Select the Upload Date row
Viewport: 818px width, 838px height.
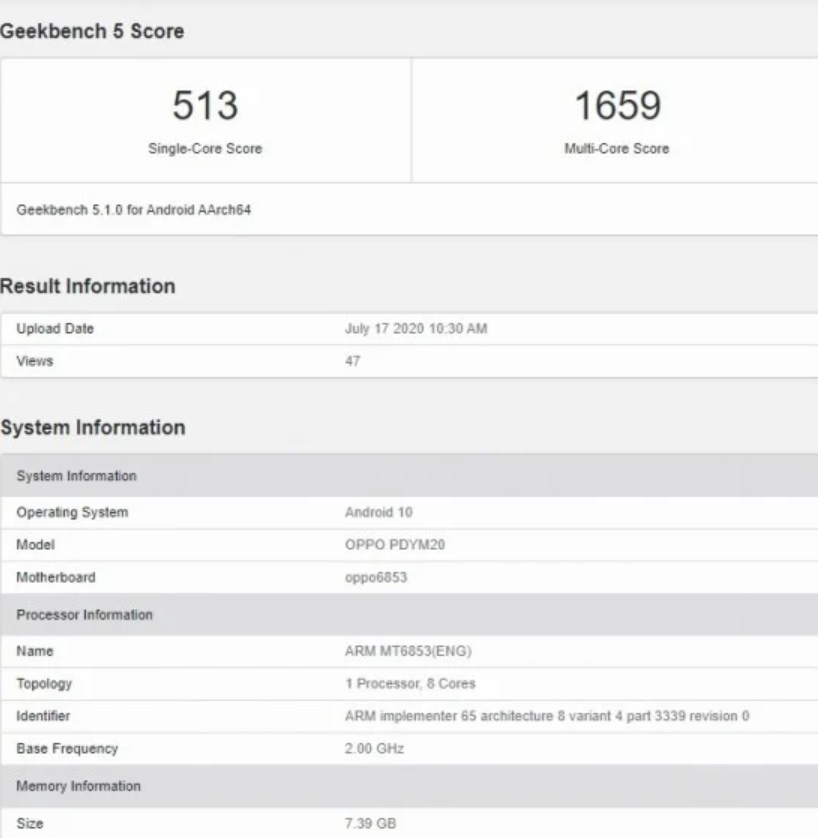[x=409, y=329]
